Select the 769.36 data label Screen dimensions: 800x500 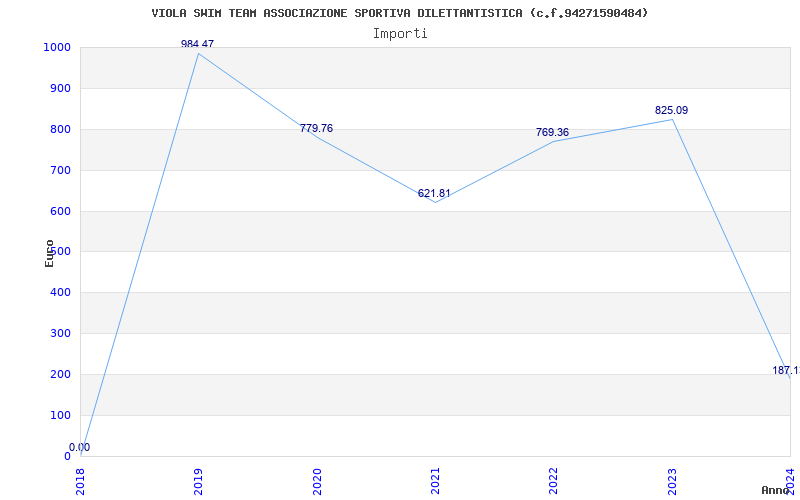(552, 133)
